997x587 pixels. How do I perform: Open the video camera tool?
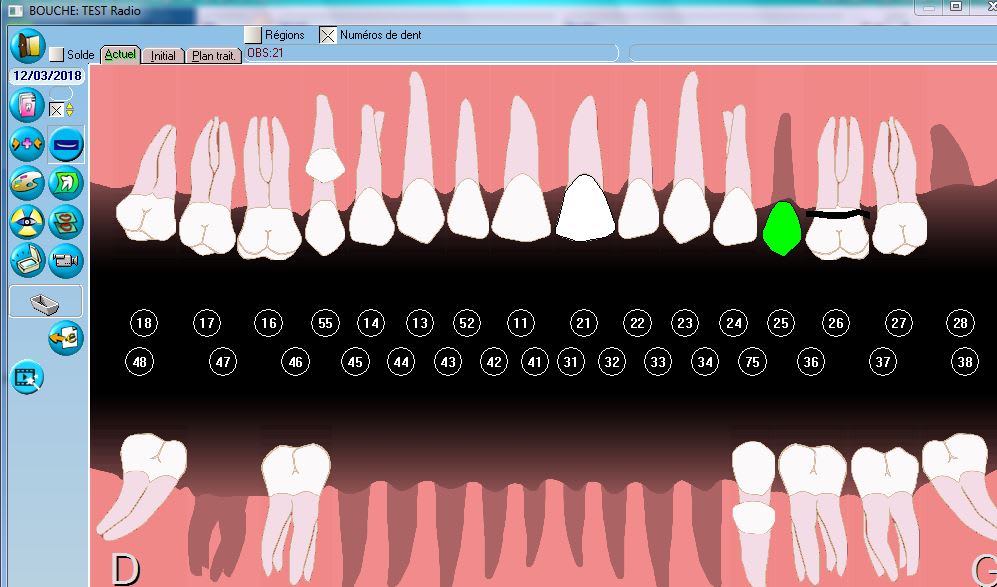pos(66,259)
